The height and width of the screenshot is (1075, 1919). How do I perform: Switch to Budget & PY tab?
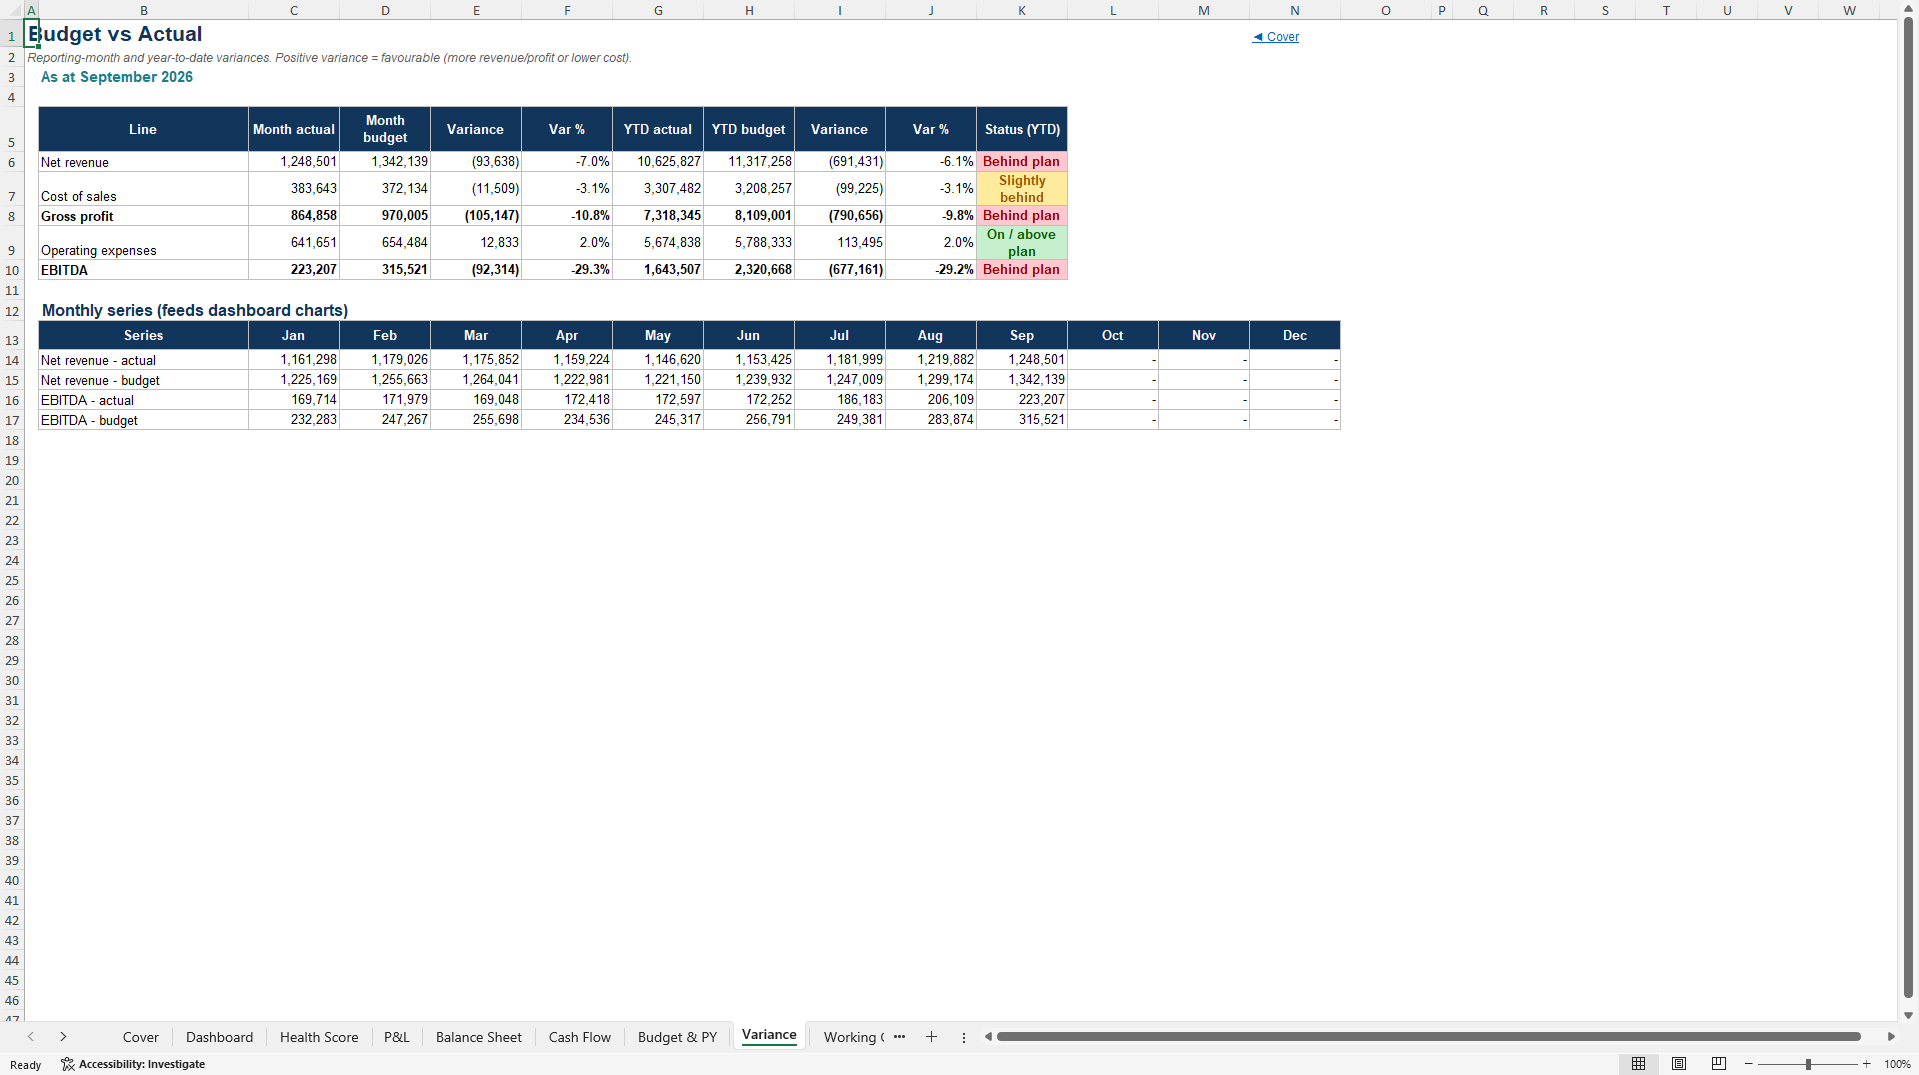point(677,1037)
